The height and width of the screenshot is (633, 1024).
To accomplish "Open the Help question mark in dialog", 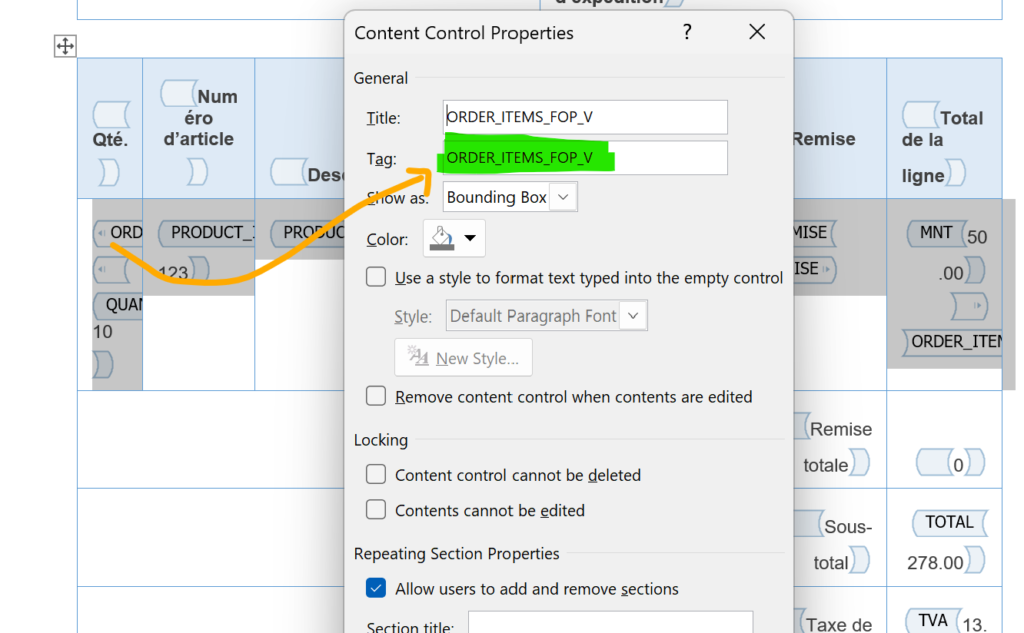I will pos(687,32).
